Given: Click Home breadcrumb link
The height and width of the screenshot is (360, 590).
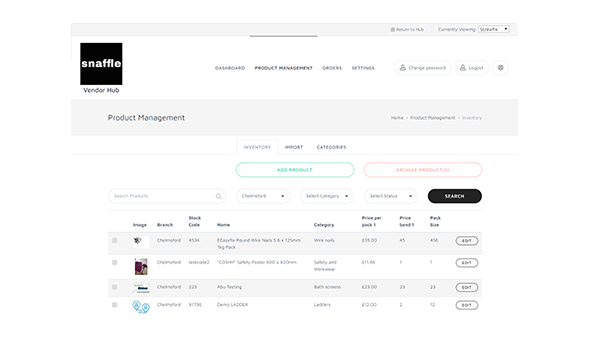Looking at the screenshot, I should tap(397, 118).
